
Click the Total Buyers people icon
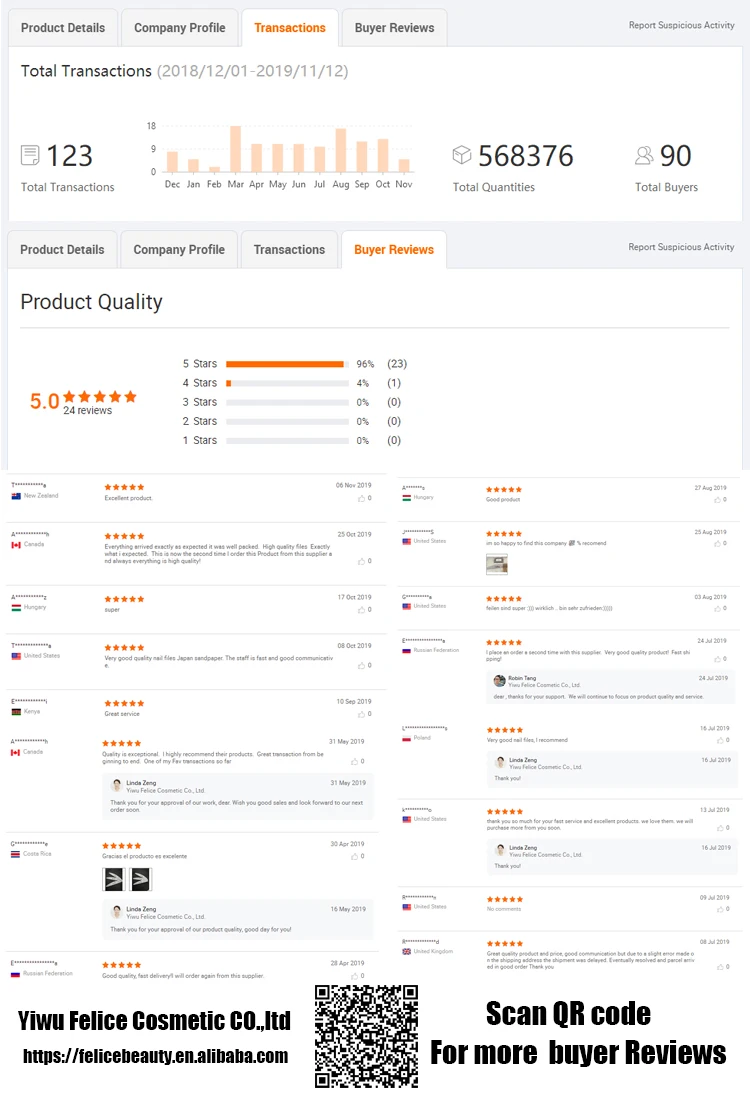point(644,156)
